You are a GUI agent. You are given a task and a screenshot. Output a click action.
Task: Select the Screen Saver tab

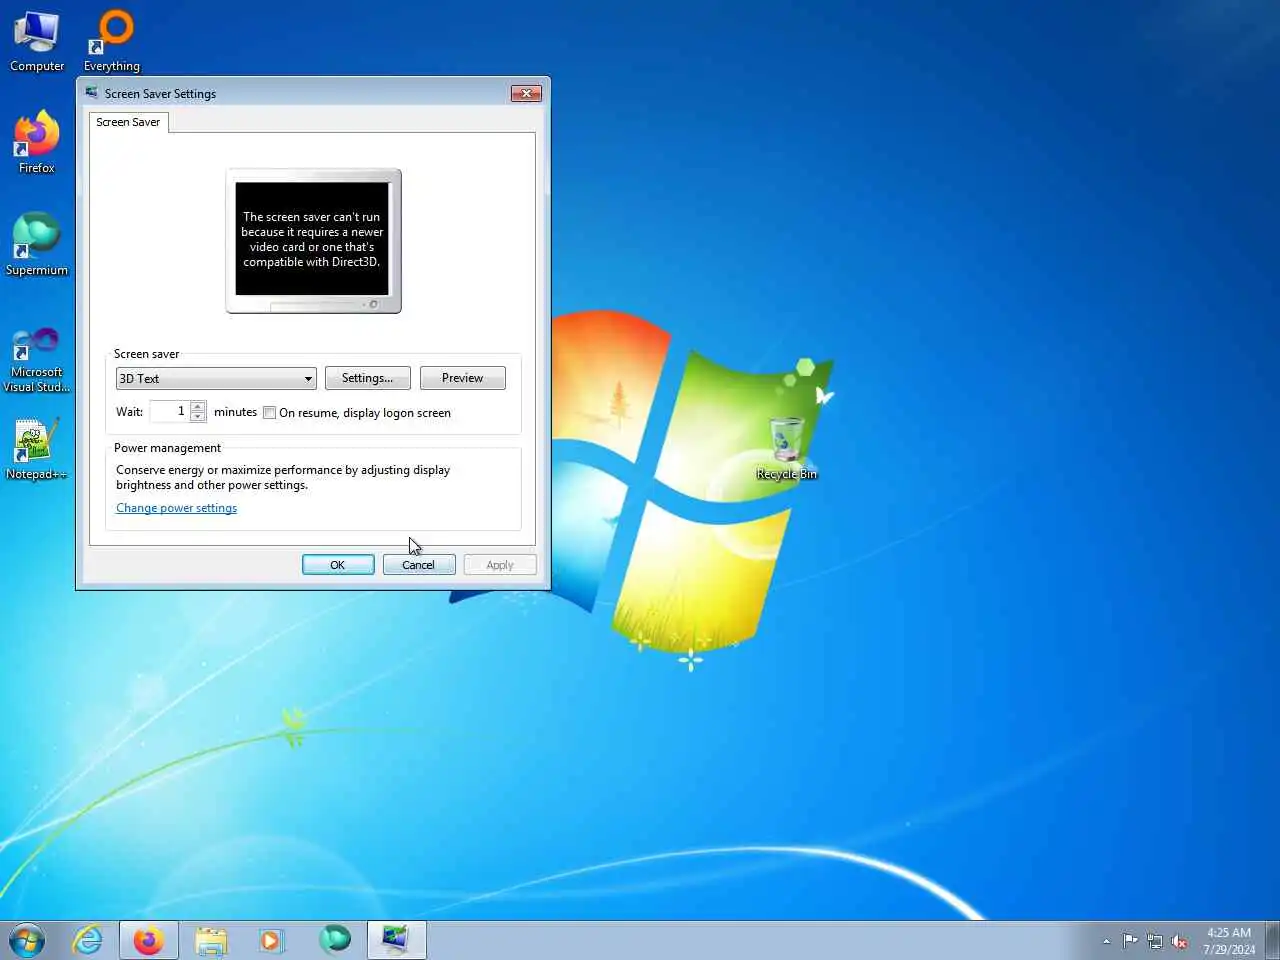click(x=128, y=122)
